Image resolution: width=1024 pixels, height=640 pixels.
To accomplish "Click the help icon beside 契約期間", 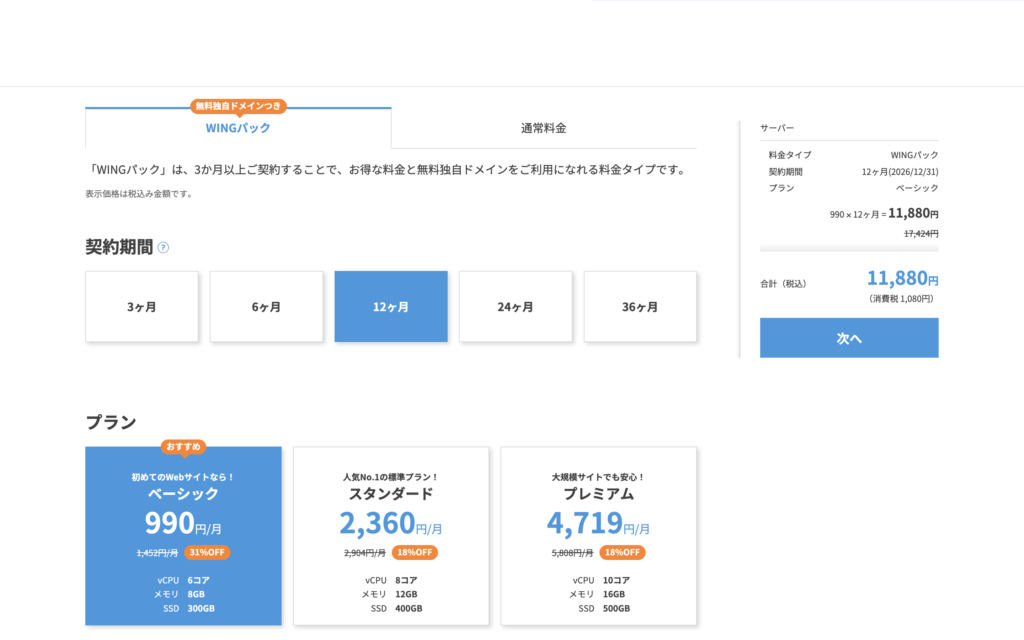I will point(163,248).
